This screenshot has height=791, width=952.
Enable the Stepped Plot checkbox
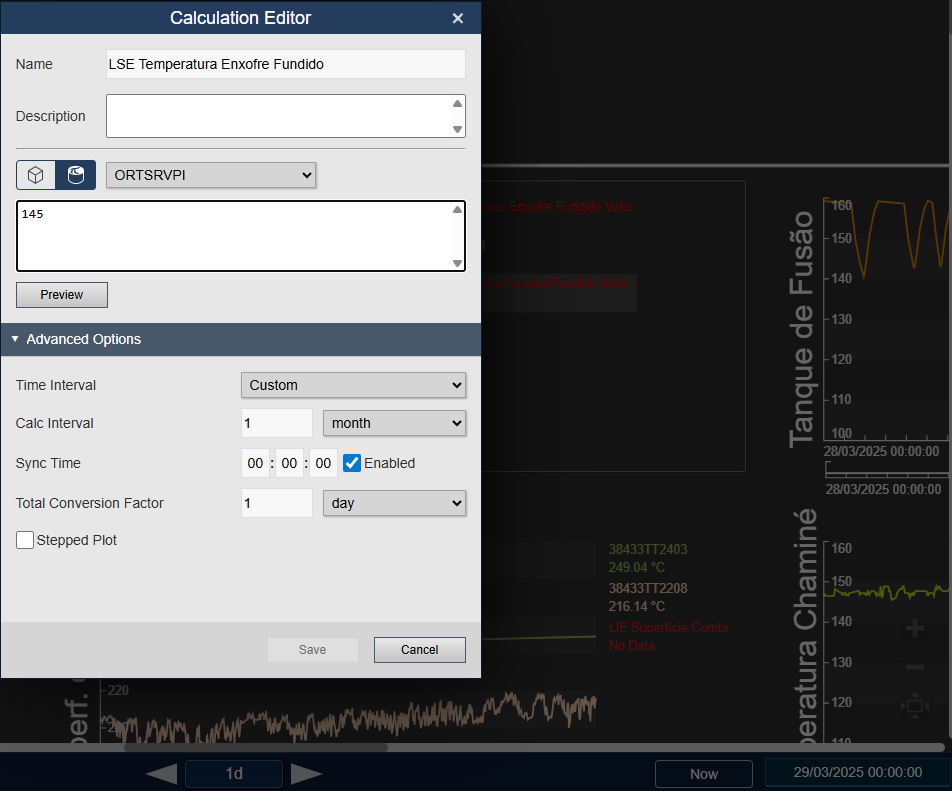25,540
